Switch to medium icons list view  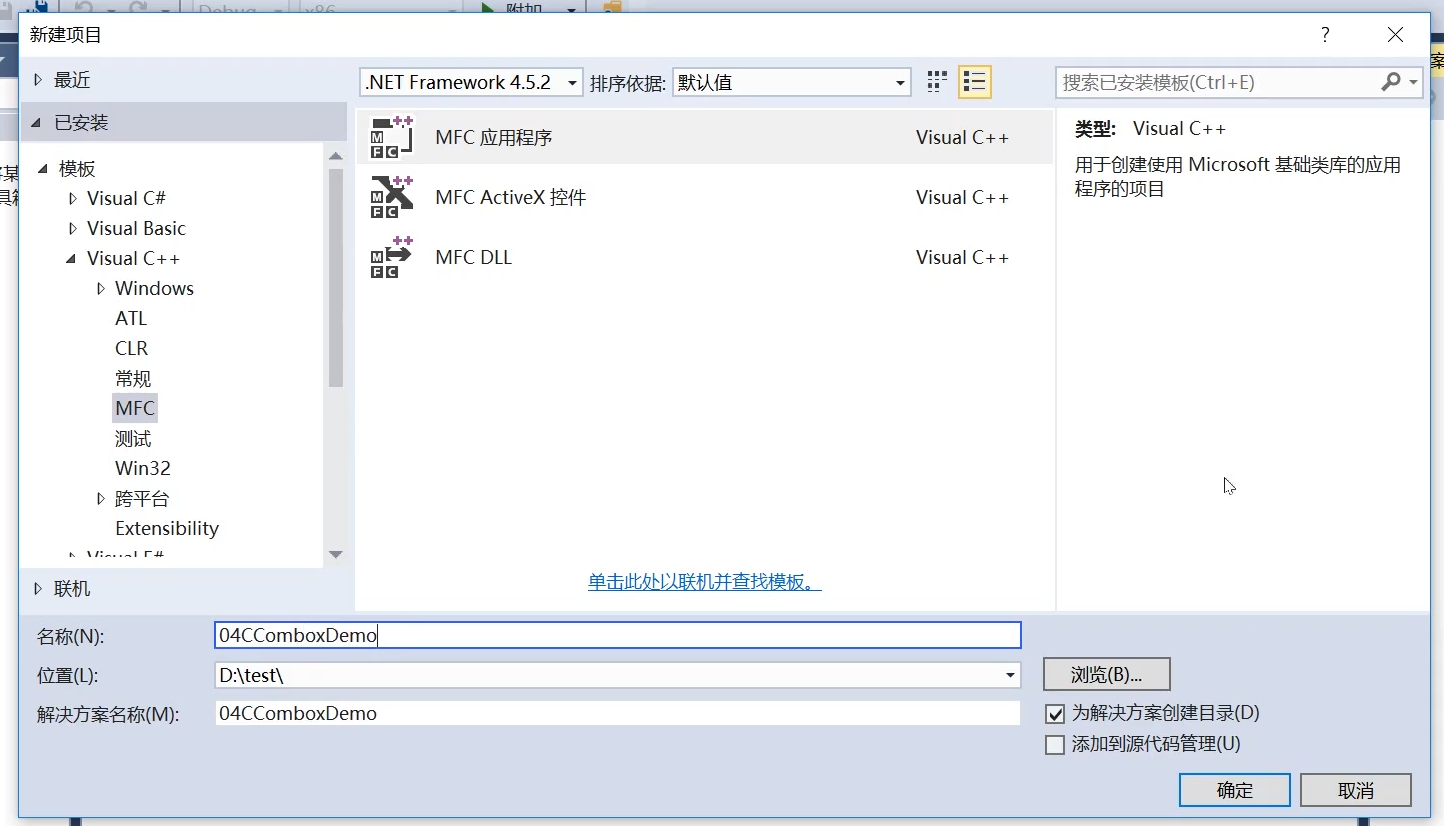[974, 82]
